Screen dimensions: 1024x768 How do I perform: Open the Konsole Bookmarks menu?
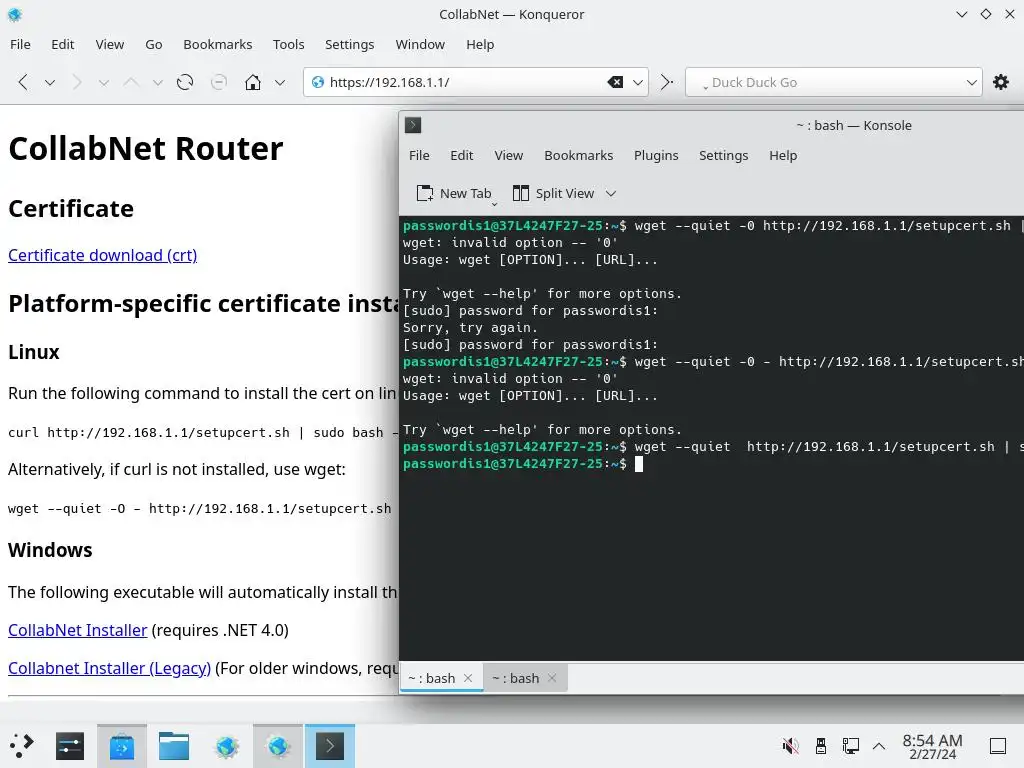tap(579, 155)
